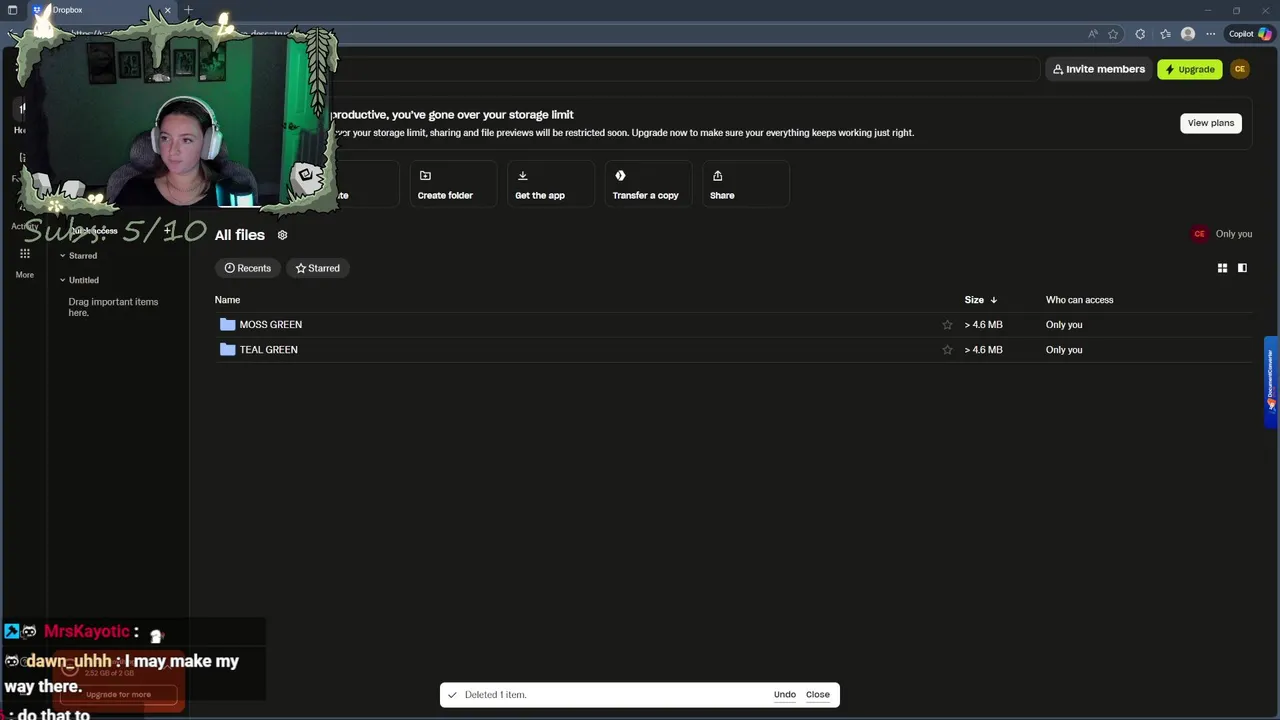
Task: Add page to favorites with star icon
Action: click(x=1113, y=34)
